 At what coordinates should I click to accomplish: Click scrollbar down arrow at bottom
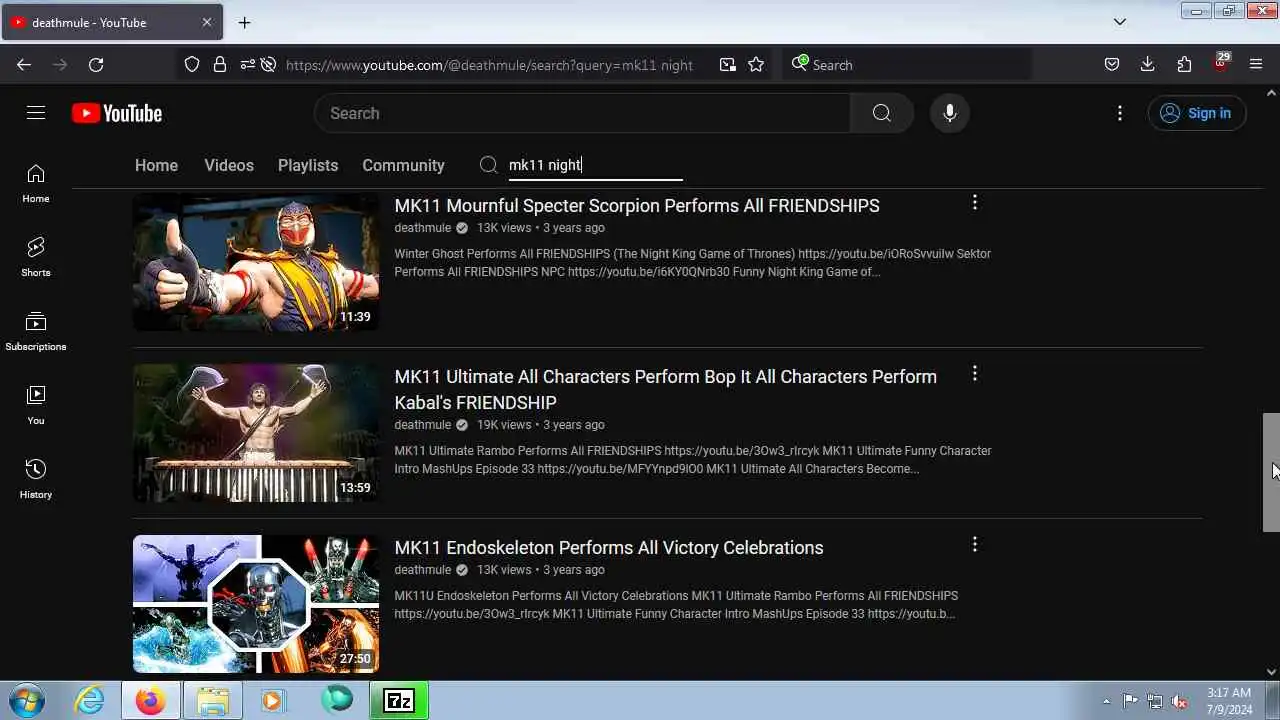click(x=1271, y=672)
